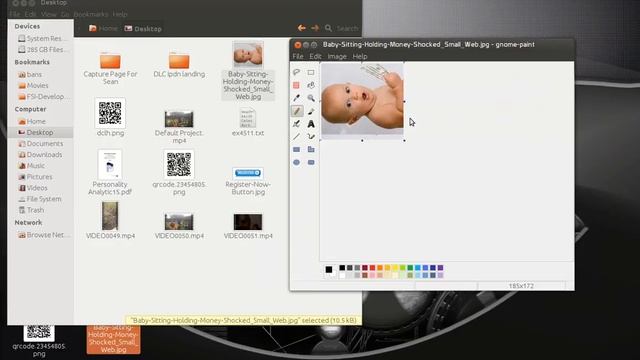Select the paintbrush tool
The width and height of the screenshot is (640, 360).
point(311,111)
